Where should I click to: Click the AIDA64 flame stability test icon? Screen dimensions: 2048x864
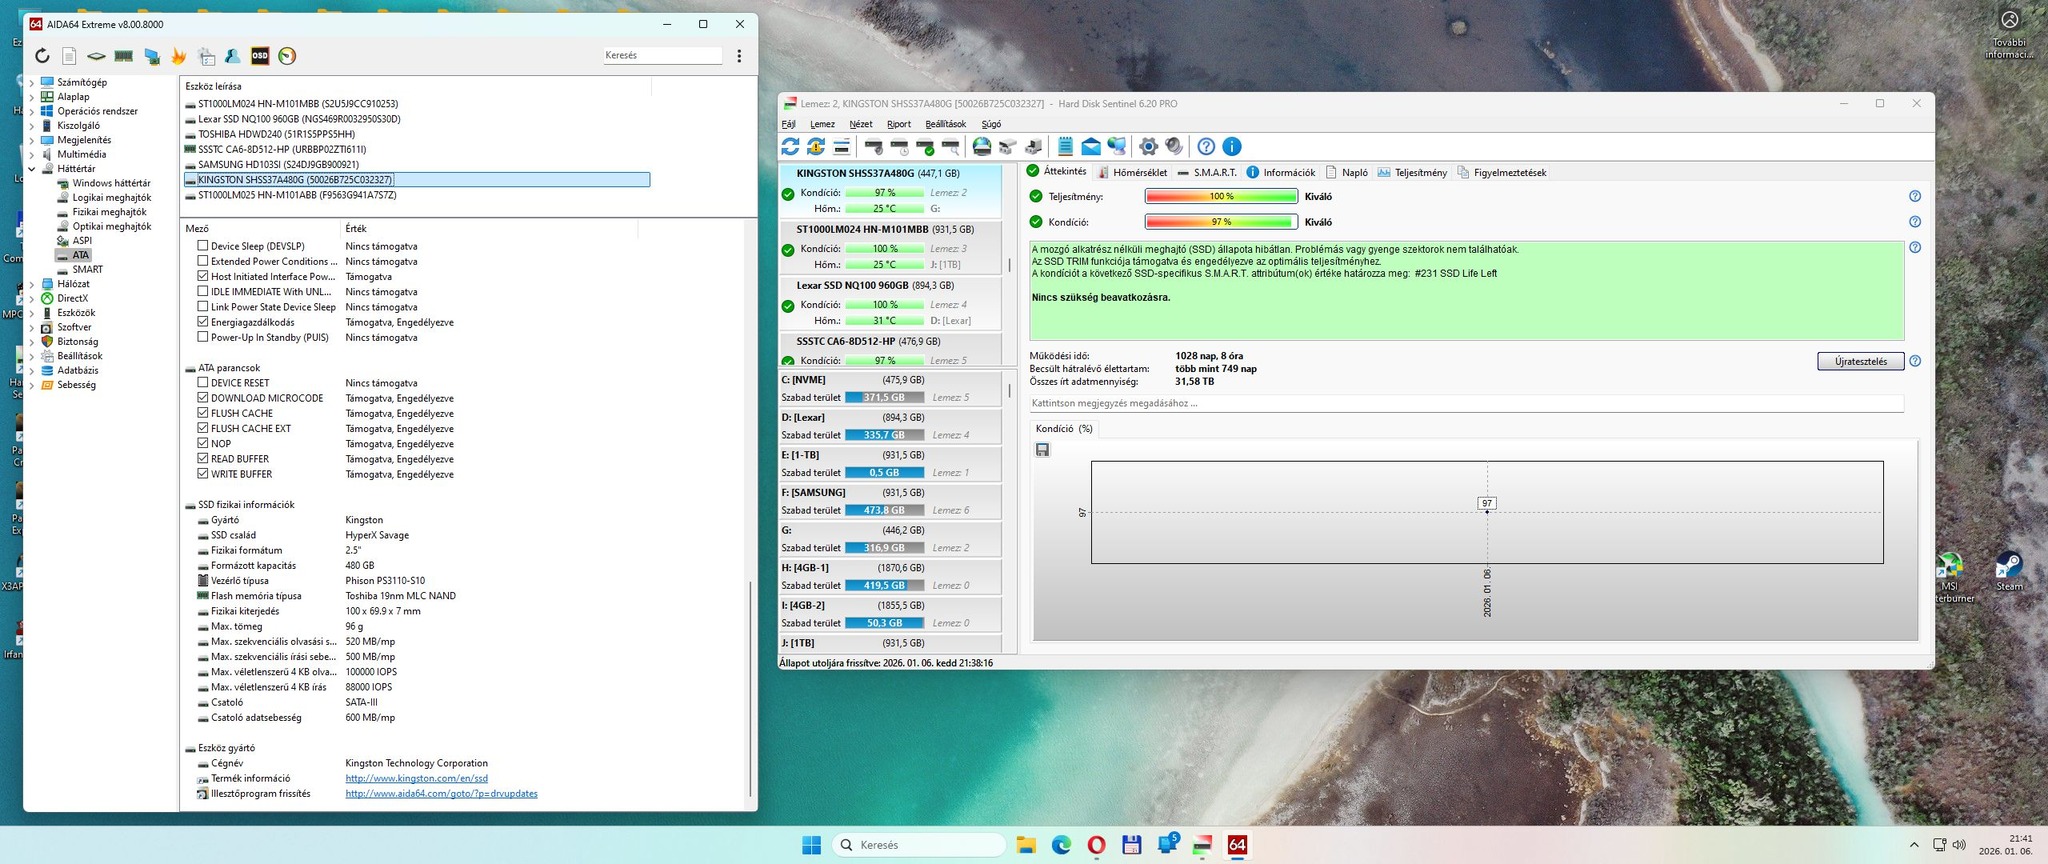click(x=179, y=56)
